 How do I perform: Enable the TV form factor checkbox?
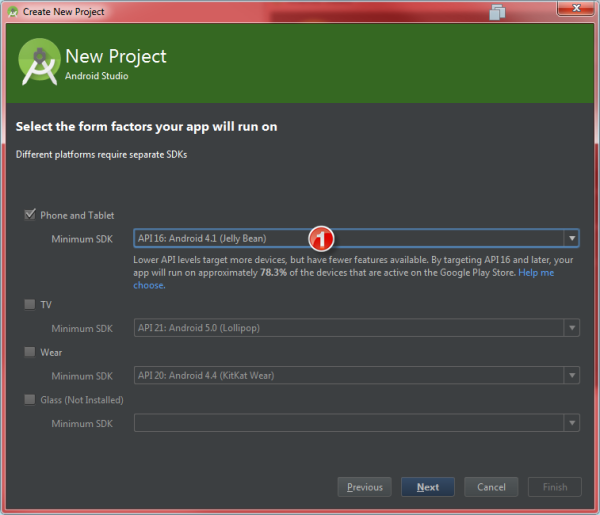pyautogui.click(x=30, y=305)
